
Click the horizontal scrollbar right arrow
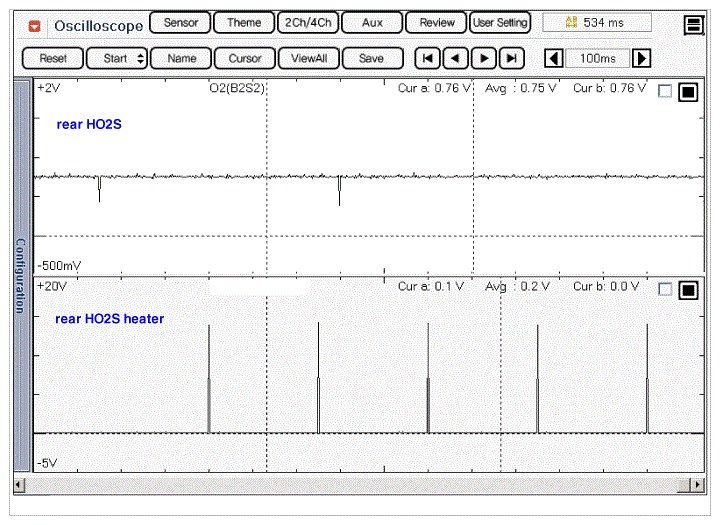[697, 485]
